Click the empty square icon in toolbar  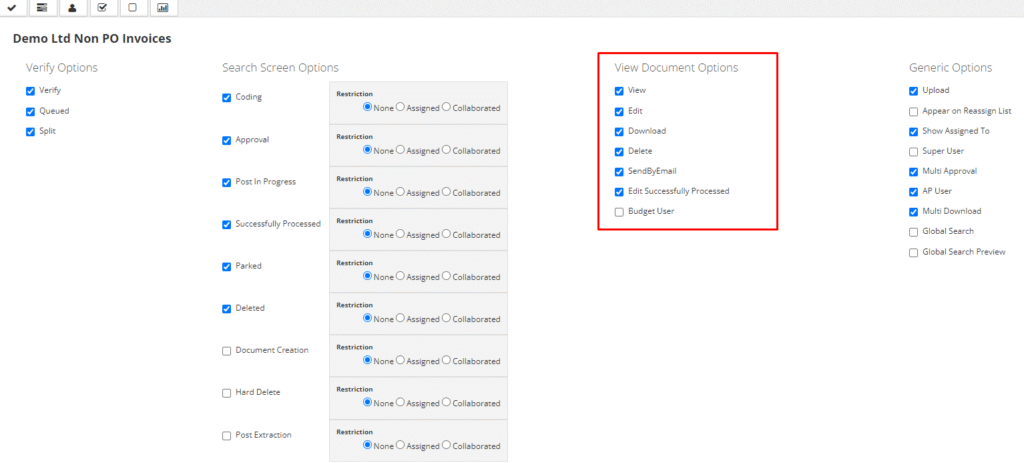[132, 8]
